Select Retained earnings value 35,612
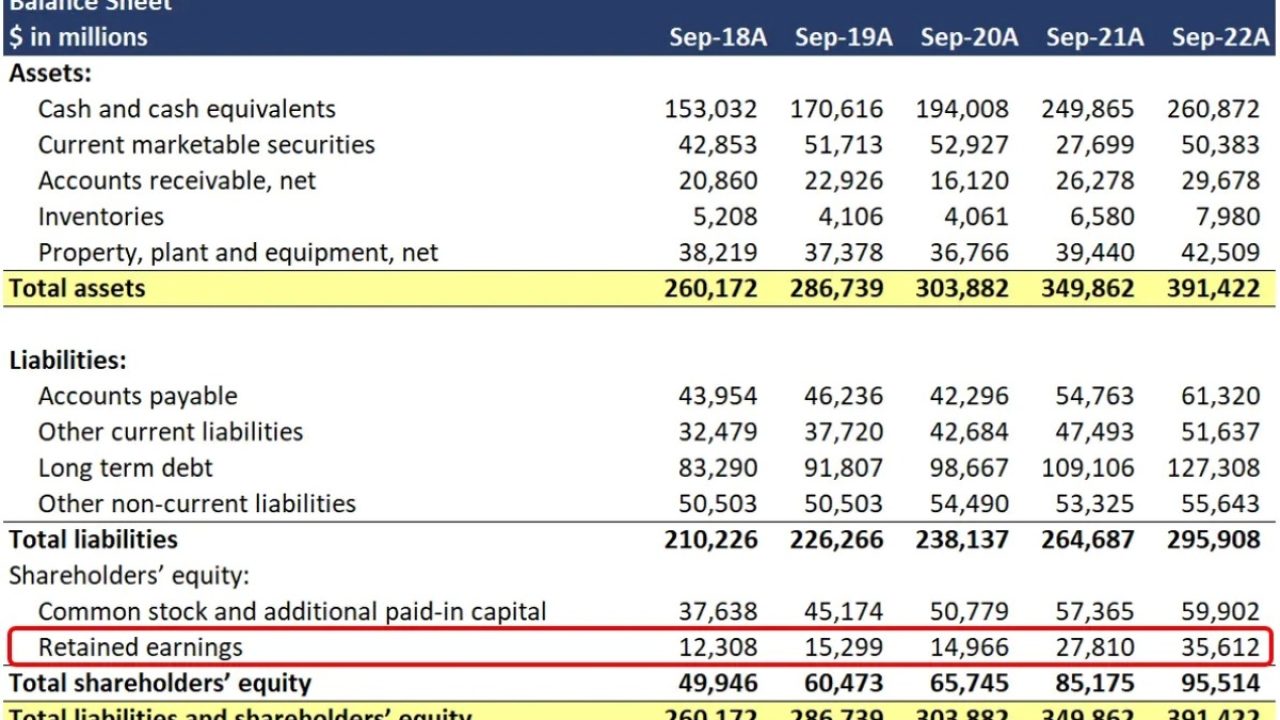 [1220, 647]
